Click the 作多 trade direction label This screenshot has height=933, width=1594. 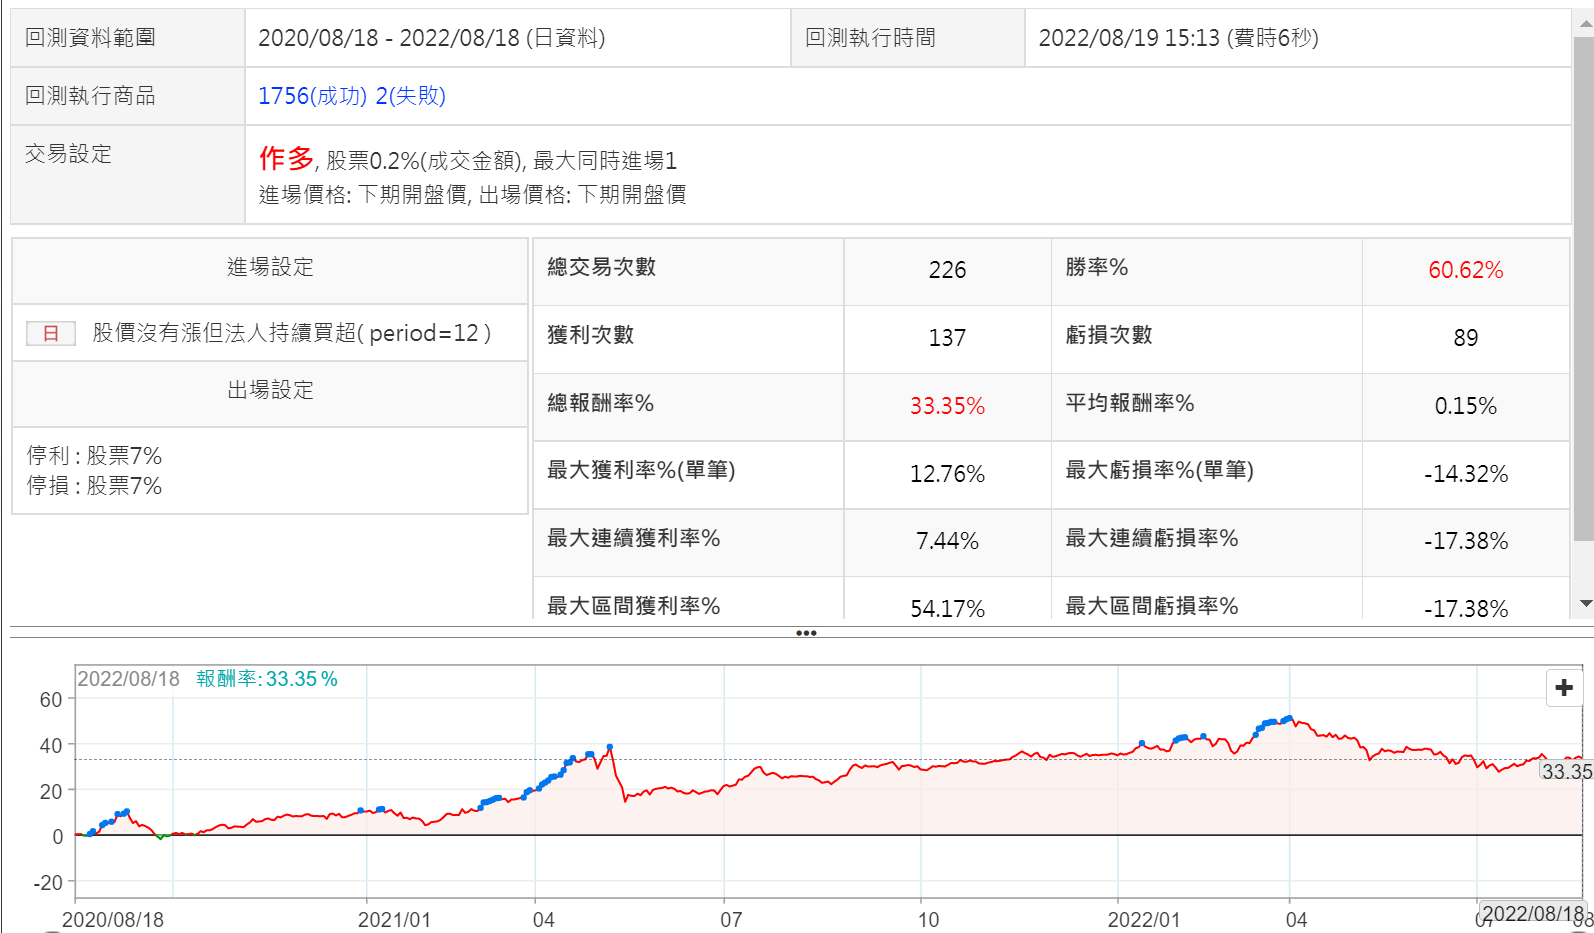[286, 158]
